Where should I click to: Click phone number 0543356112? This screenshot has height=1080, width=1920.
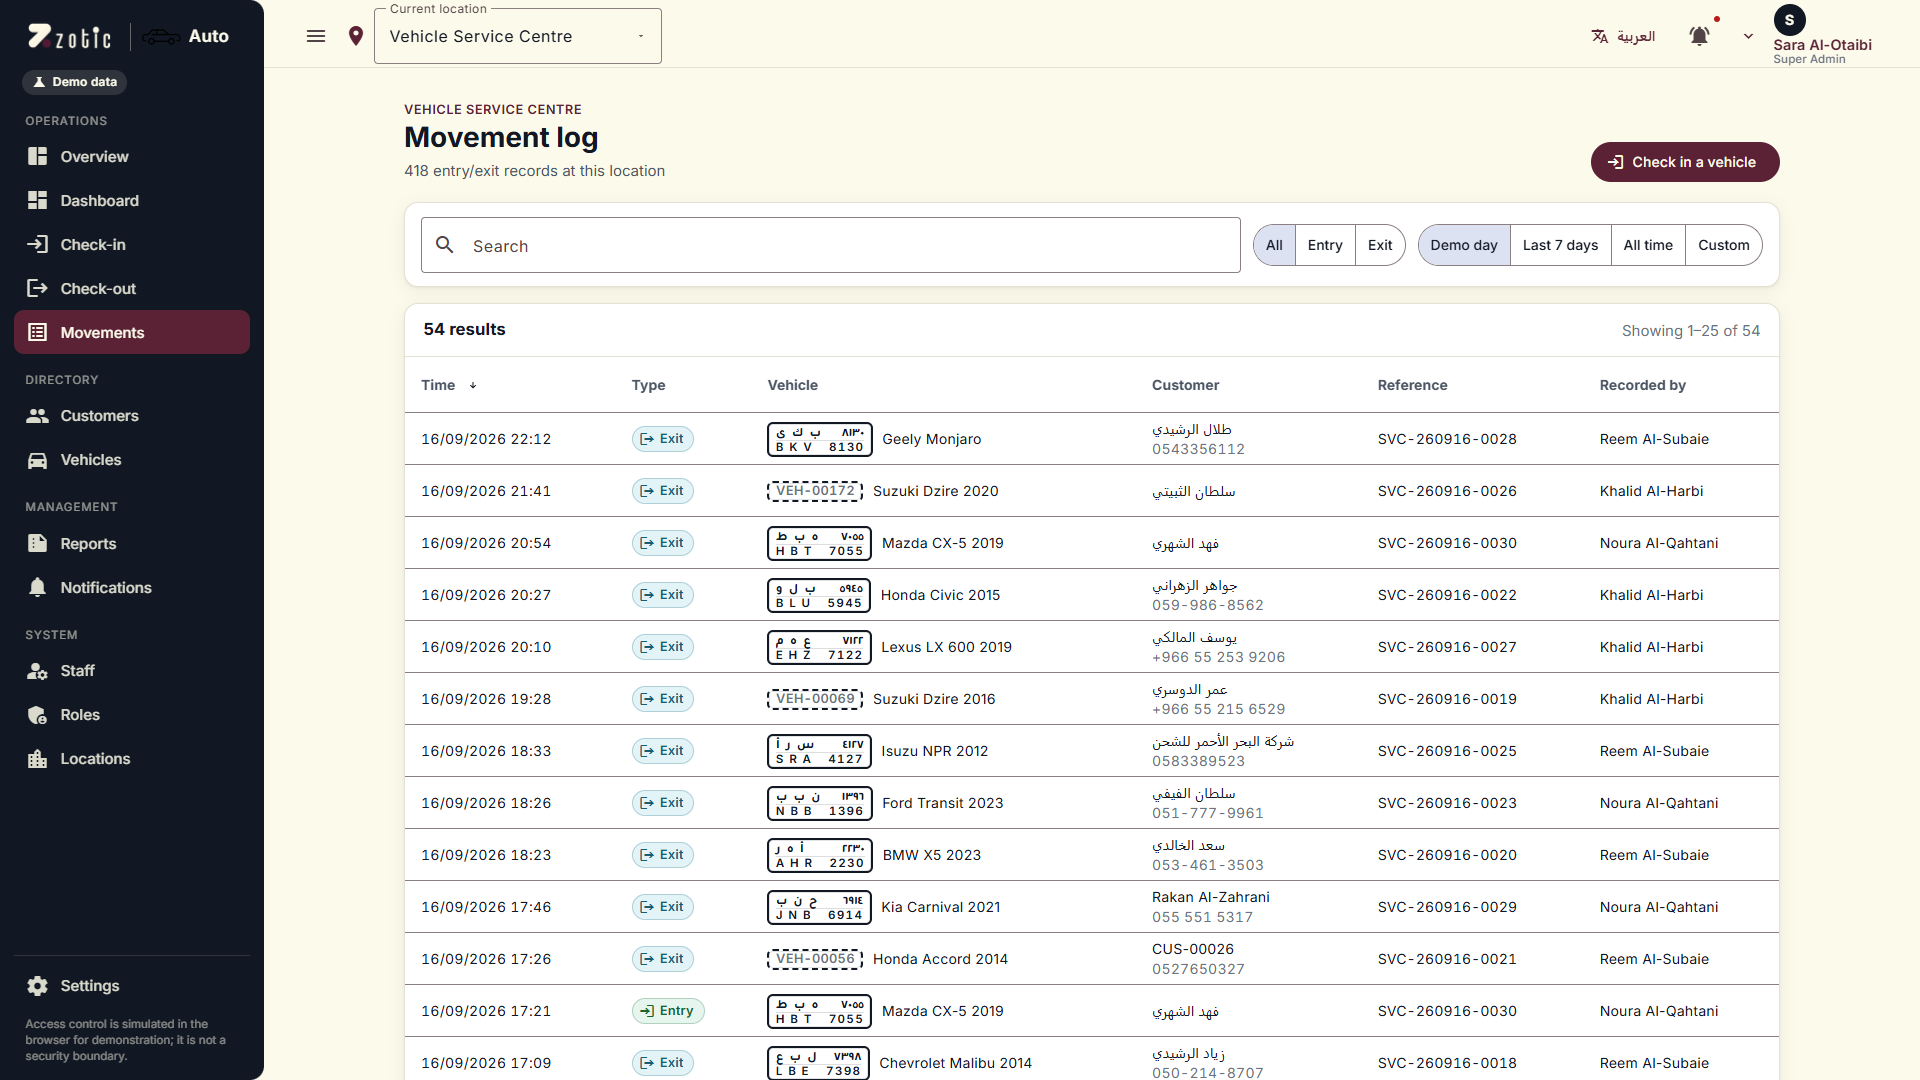pyautogui.click(x=1198, y=449)
